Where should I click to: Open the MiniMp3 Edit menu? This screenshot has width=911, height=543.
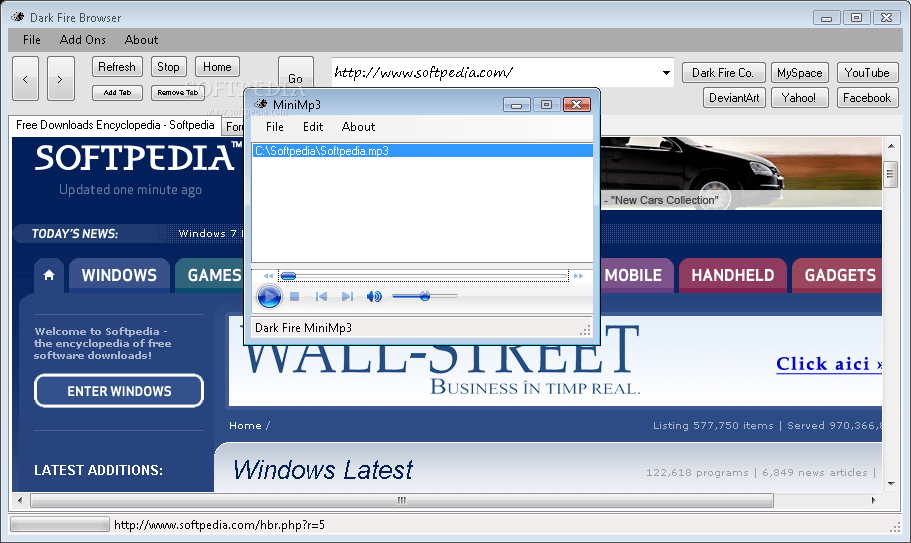click(313, 127)
